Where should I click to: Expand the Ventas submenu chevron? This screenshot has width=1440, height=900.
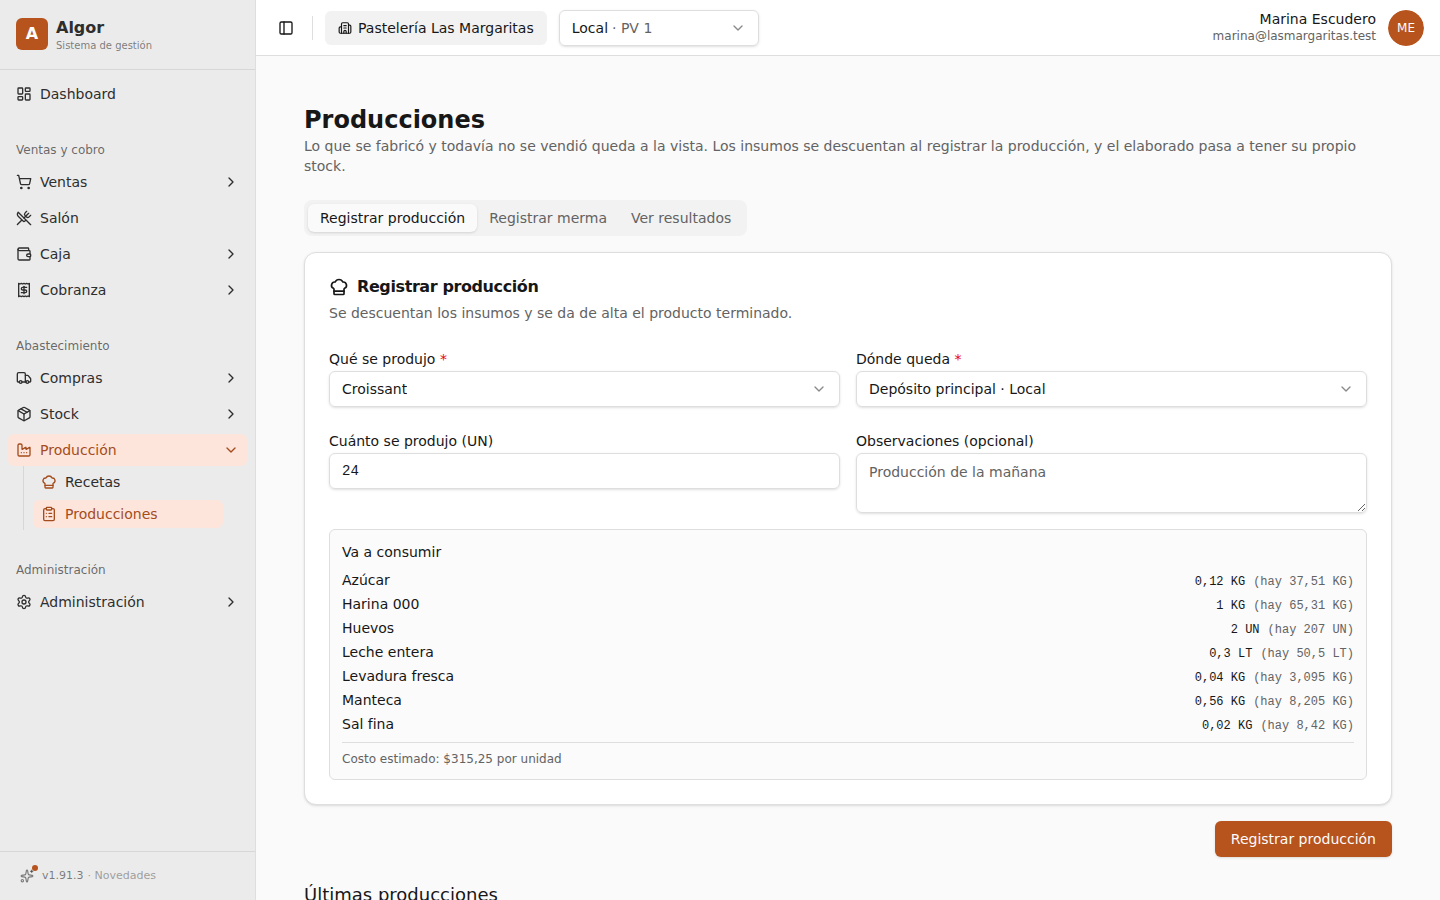point(231,182)
